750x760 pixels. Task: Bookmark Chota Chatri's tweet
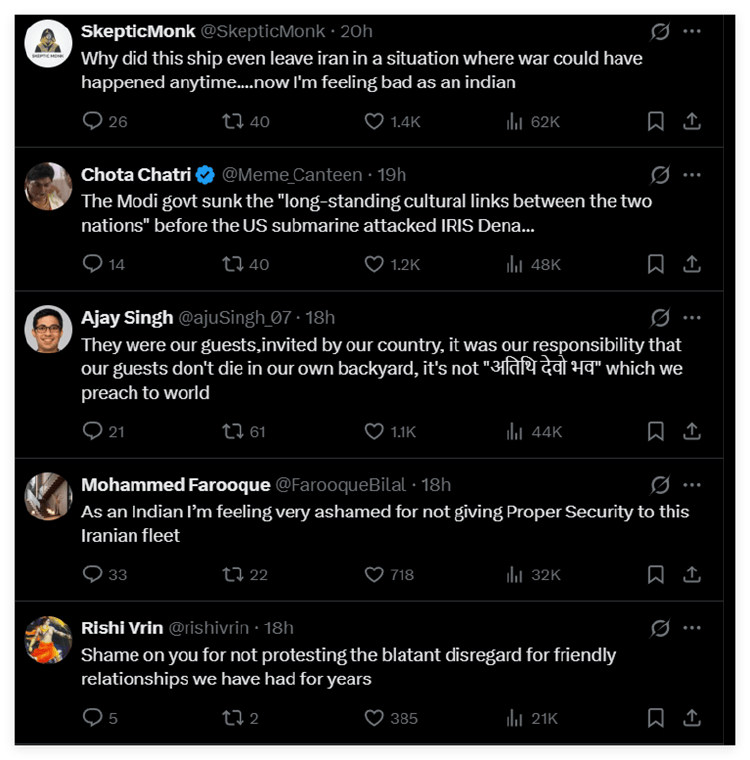[656, 264]
